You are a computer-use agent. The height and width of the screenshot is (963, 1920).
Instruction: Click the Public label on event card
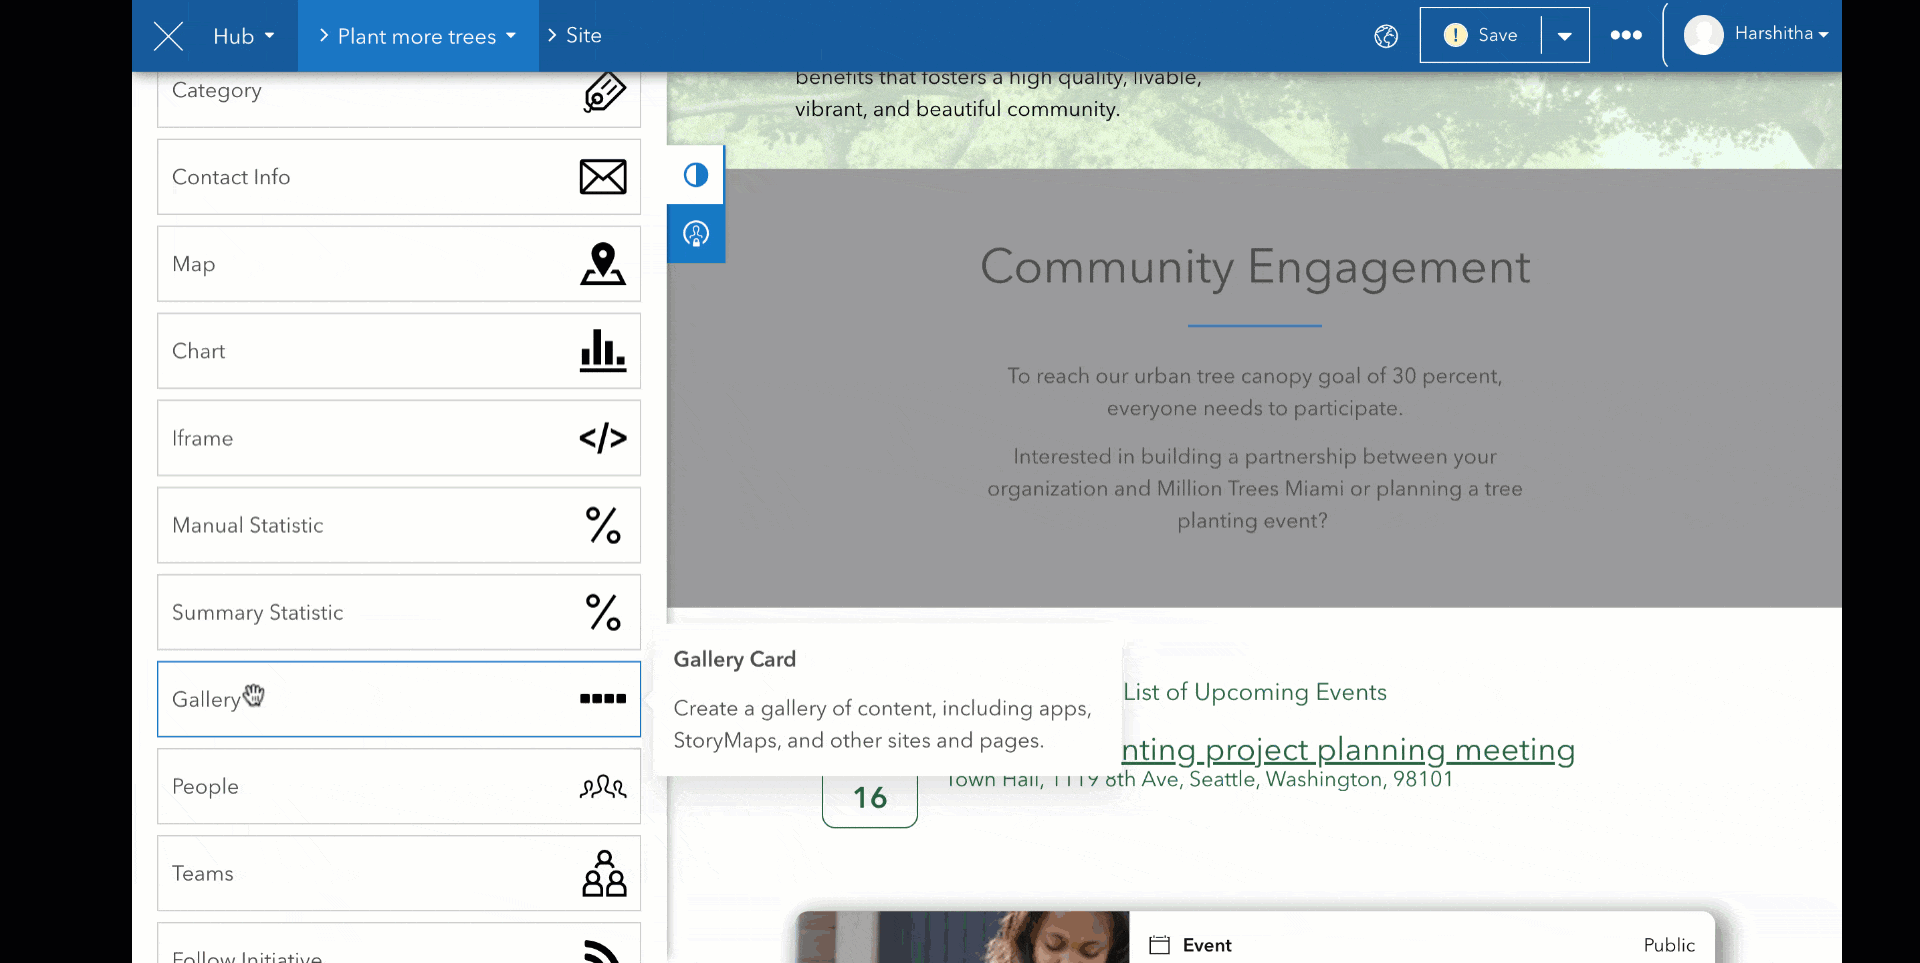pos(1669,945)
